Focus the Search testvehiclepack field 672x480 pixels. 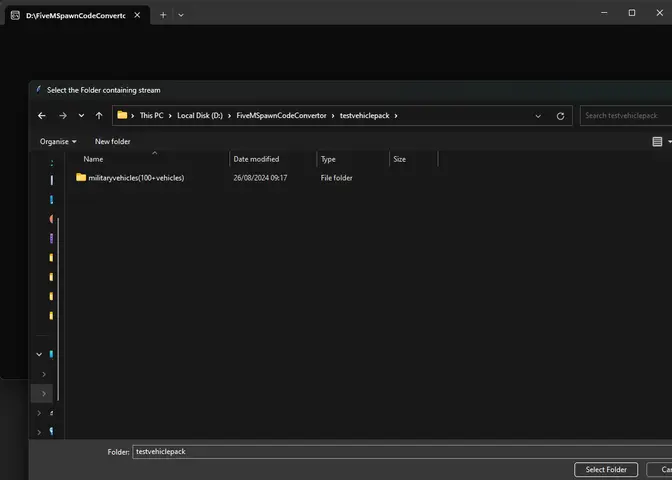coord(626,116)
